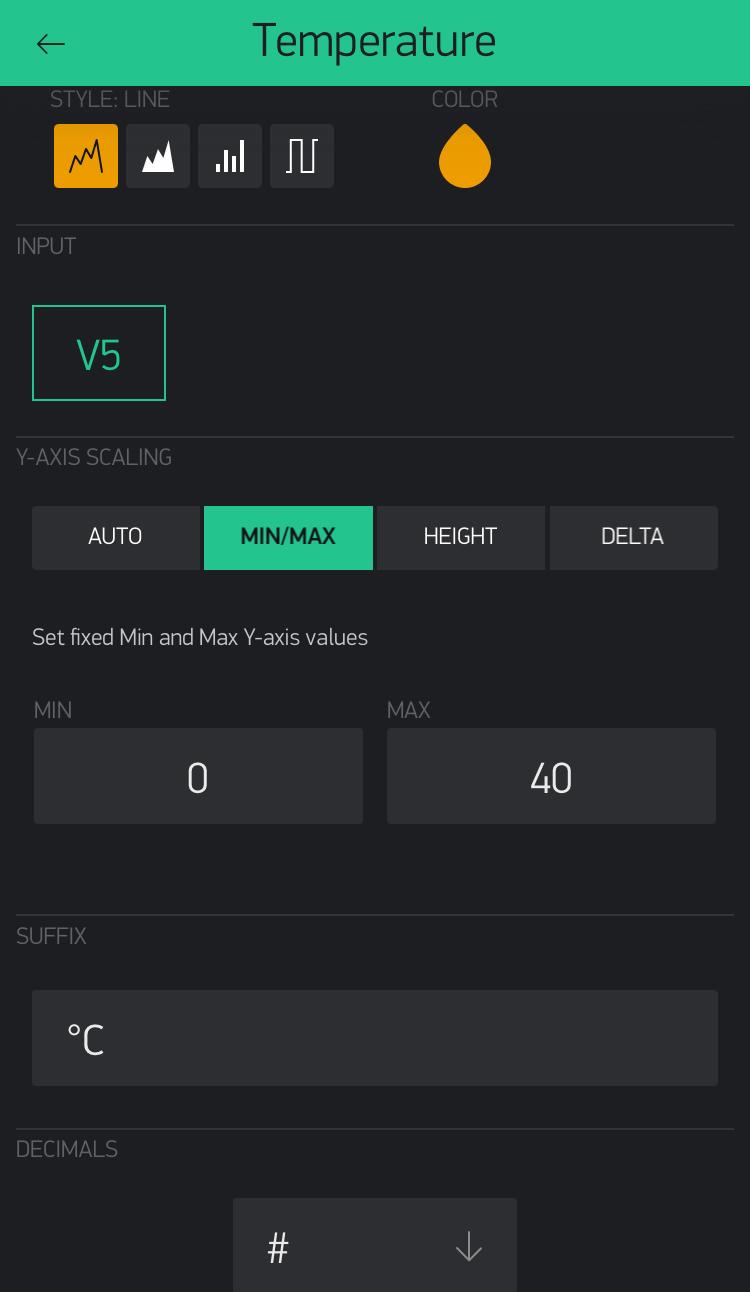Edit the MIN value field showing 0

tap(198, 776)
